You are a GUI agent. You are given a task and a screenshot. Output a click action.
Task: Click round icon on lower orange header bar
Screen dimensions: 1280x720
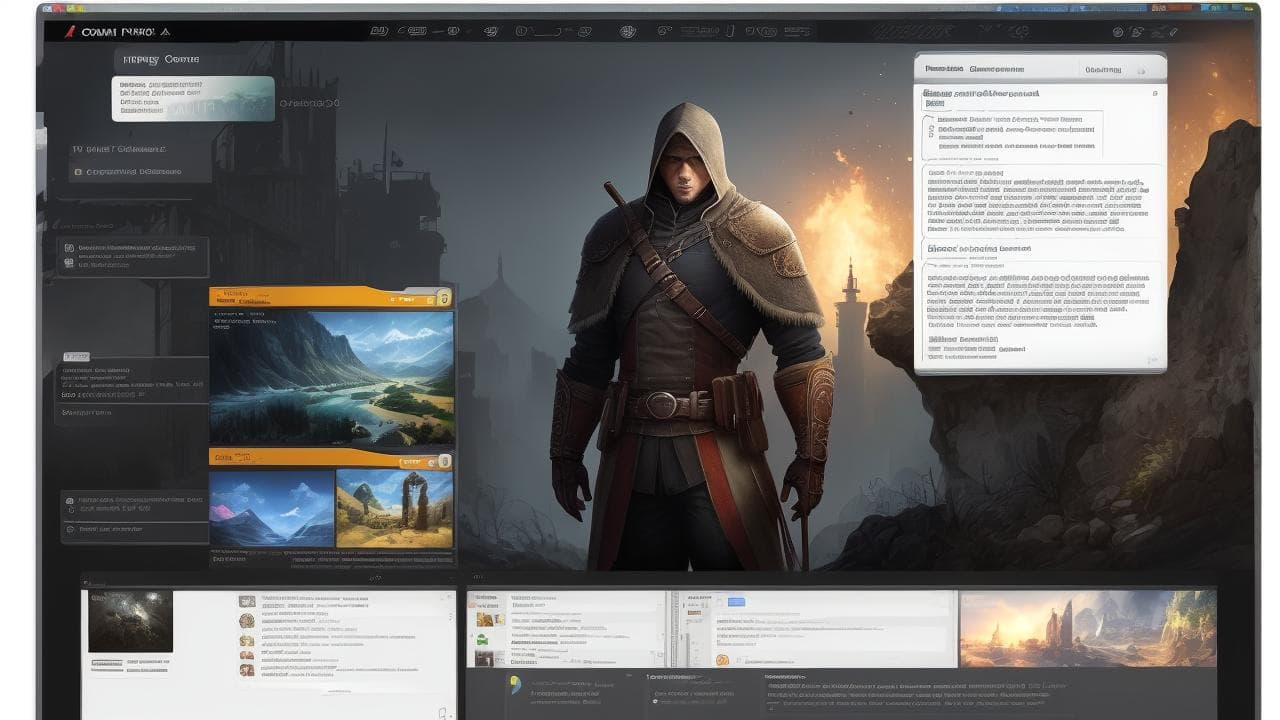coord(443,462)
